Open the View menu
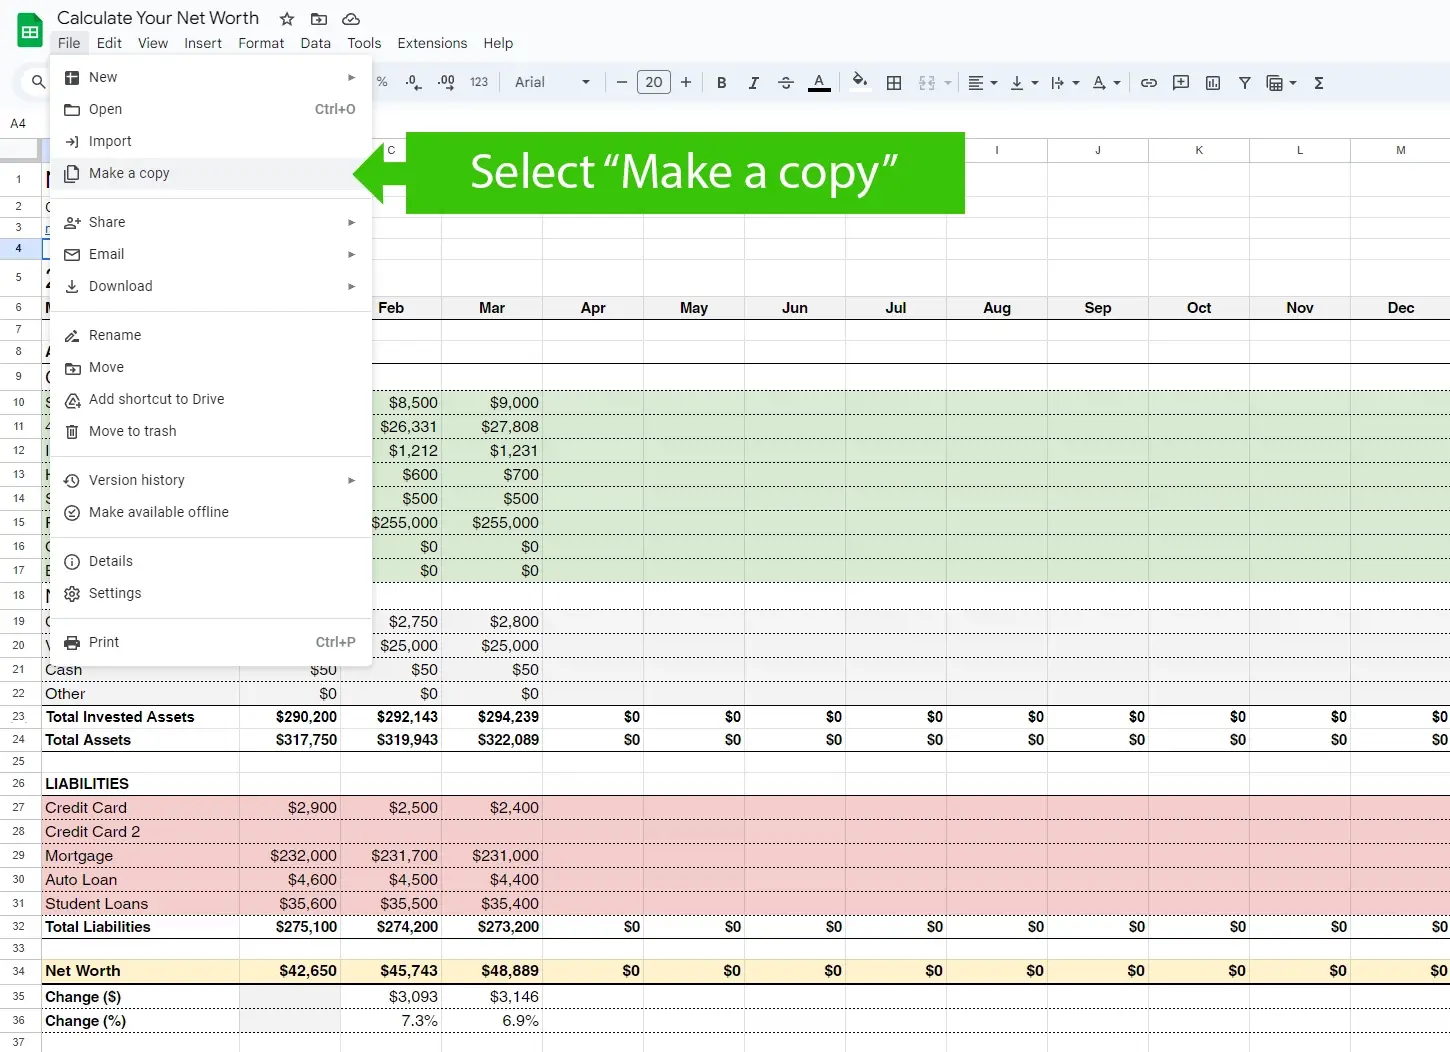 click(x=153, y=43)
